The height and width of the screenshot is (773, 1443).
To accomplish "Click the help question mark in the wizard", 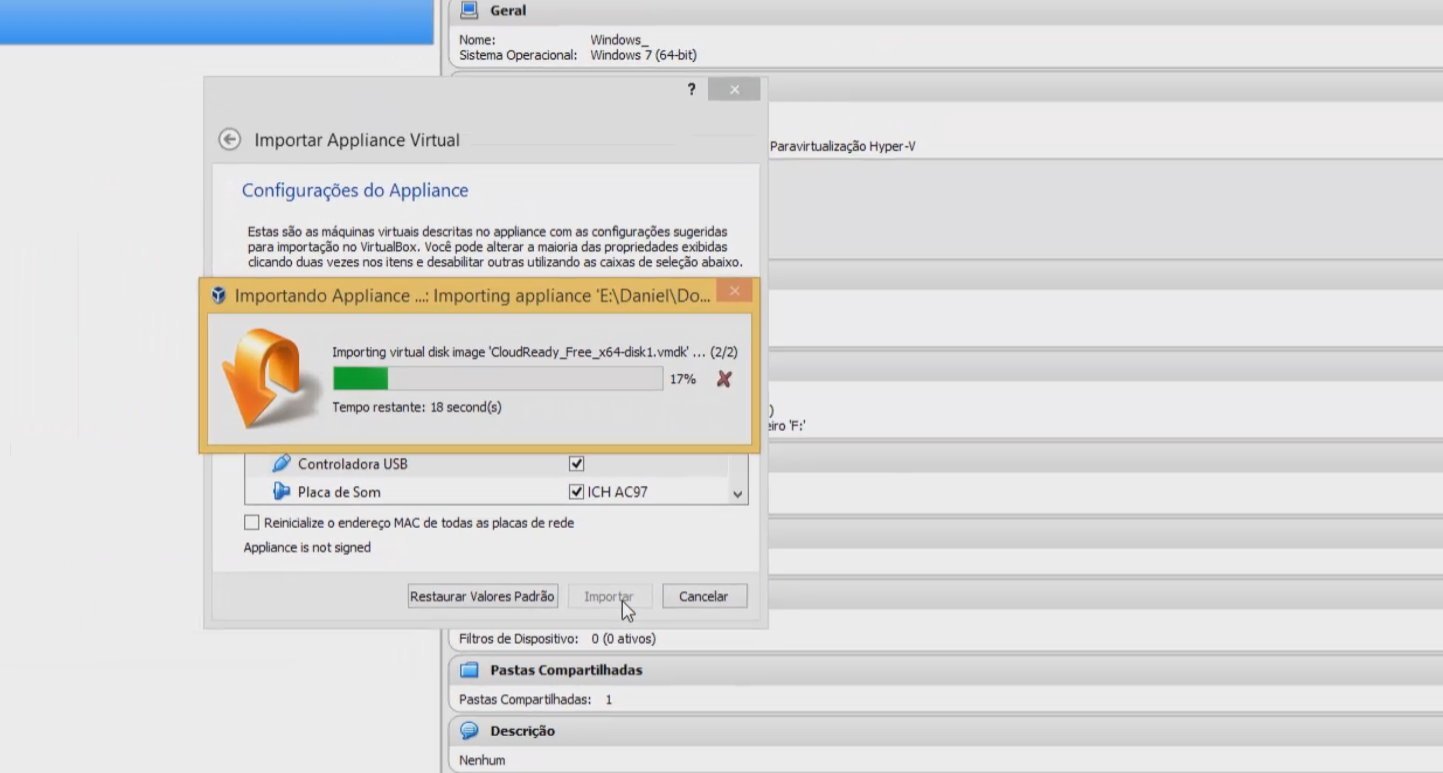I will (691, 89).
